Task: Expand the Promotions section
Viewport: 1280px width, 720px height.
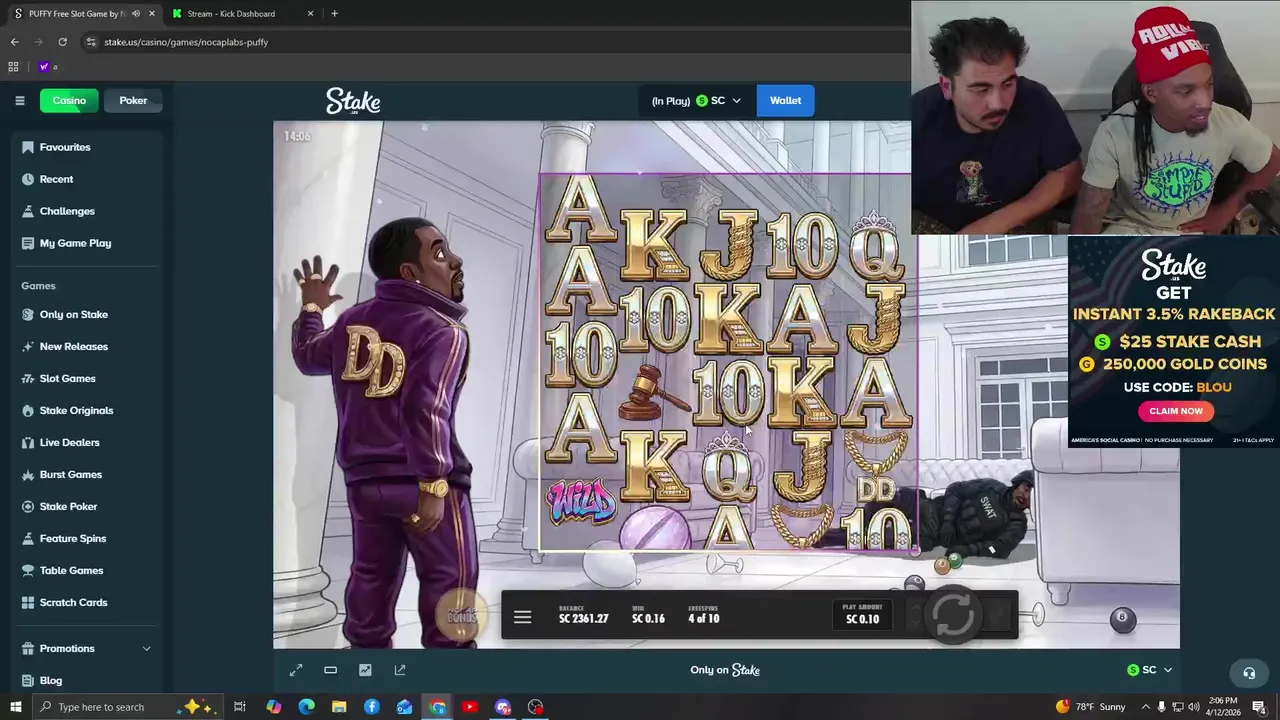Action: pos(85,648)
